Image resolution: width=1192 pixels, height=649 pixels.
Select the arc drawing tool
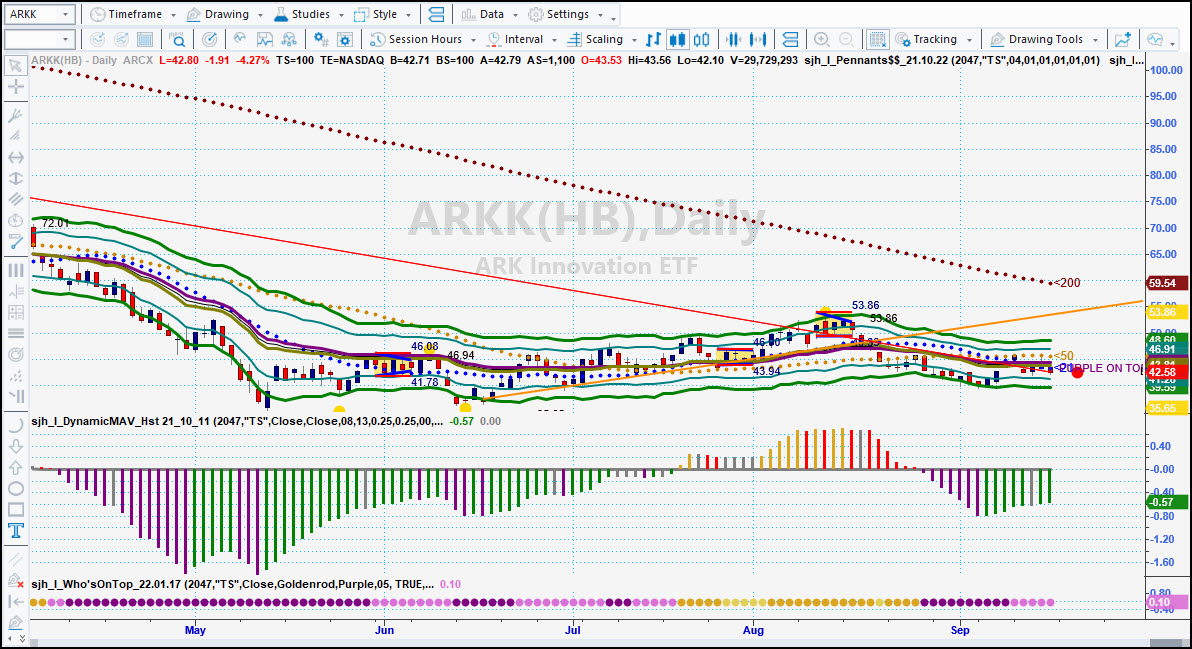(15, 425)
